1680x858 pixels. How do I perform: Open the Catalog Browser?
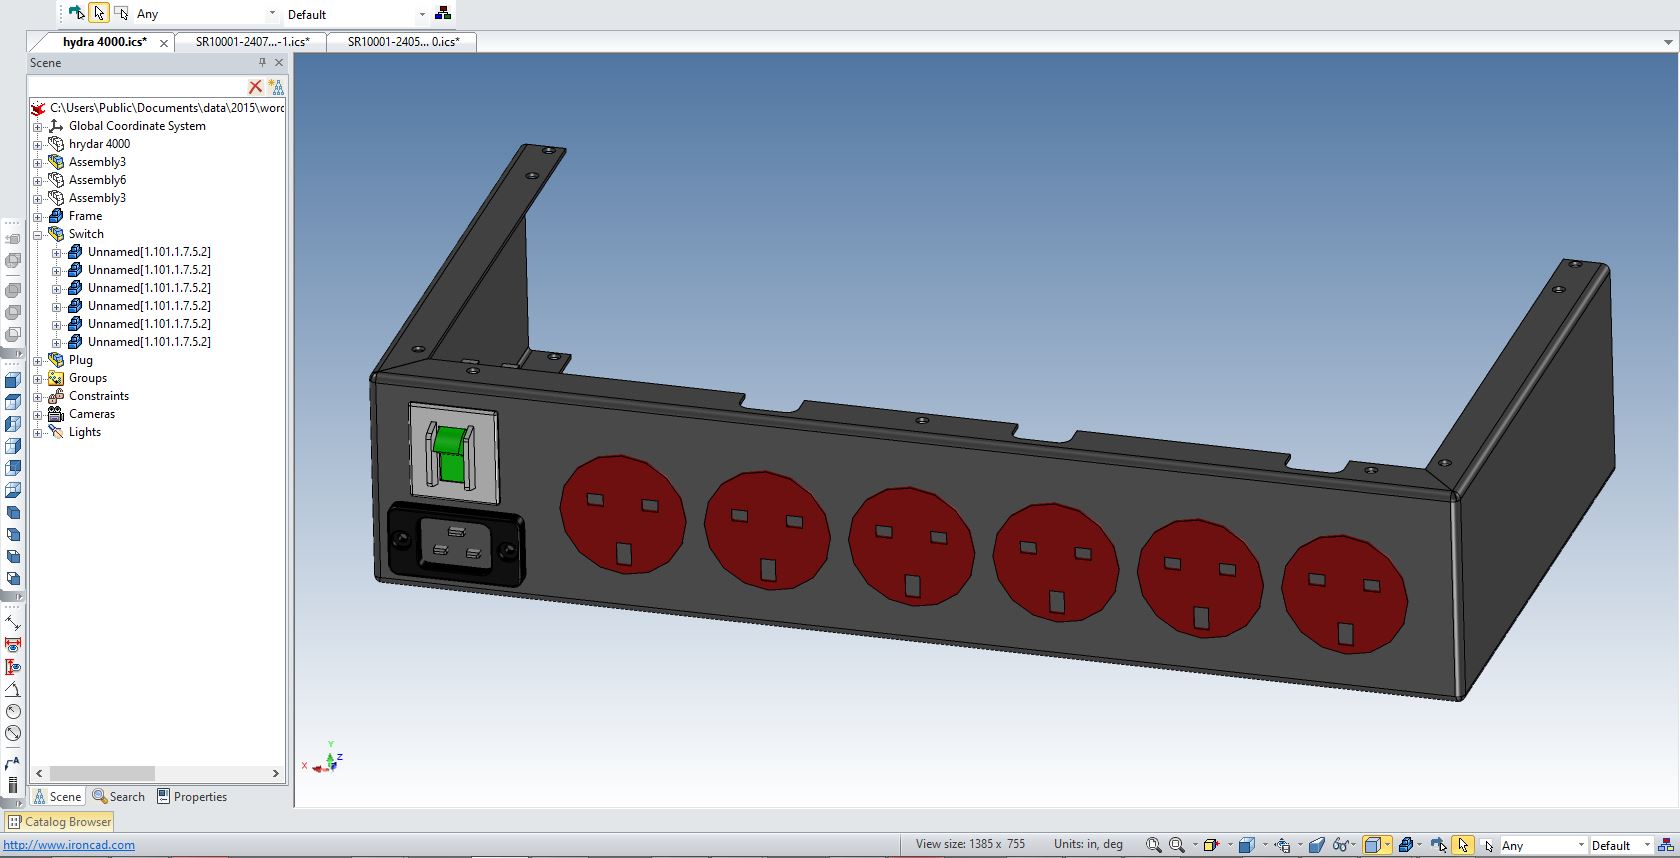tap(60, 822)
